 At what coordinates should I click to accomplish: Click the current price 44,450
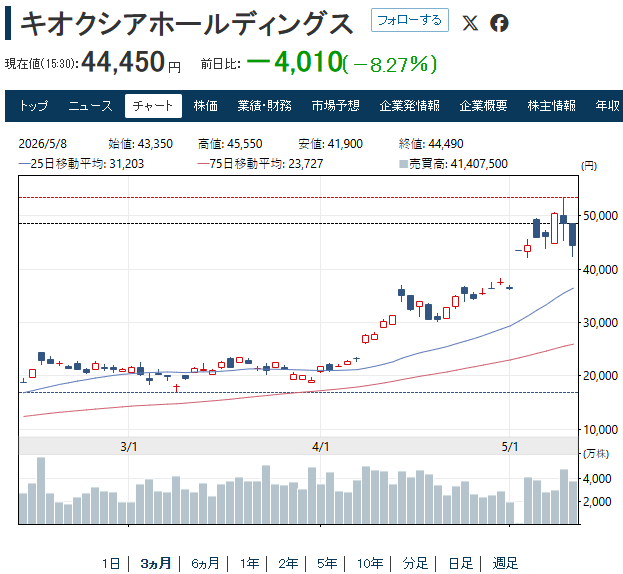123,62
